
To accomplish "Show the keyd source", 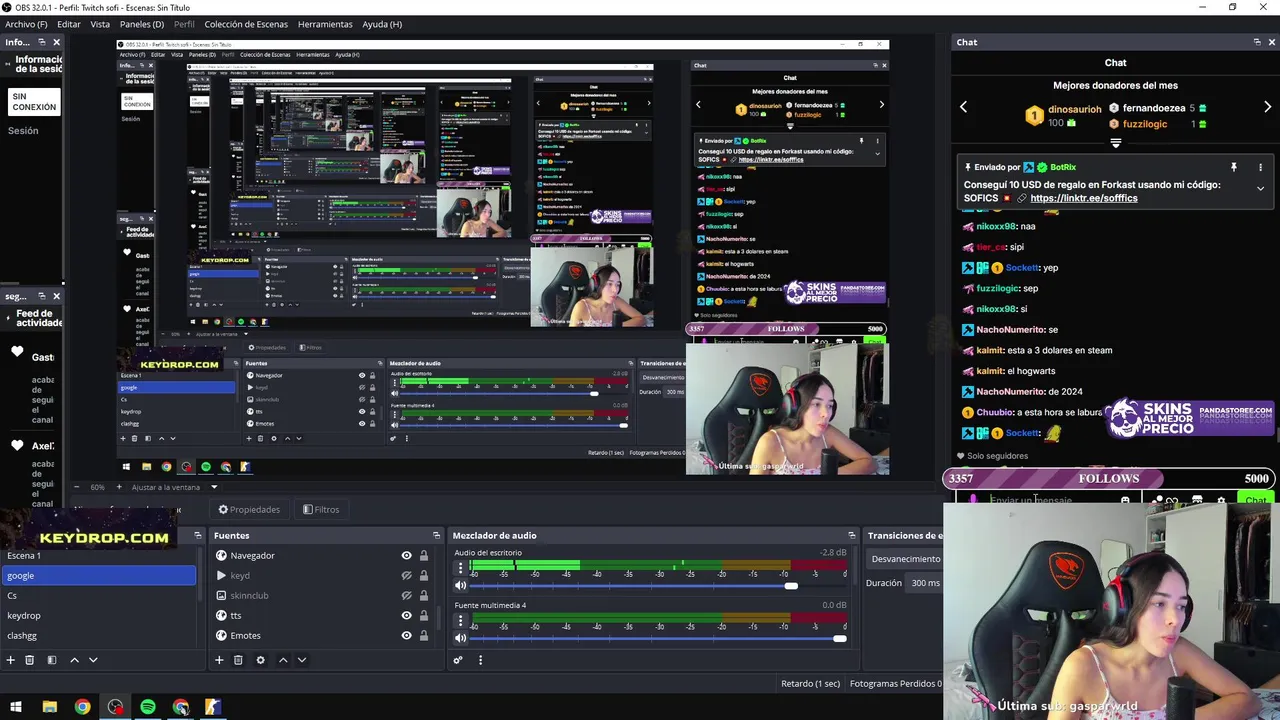I will point(406,575).
